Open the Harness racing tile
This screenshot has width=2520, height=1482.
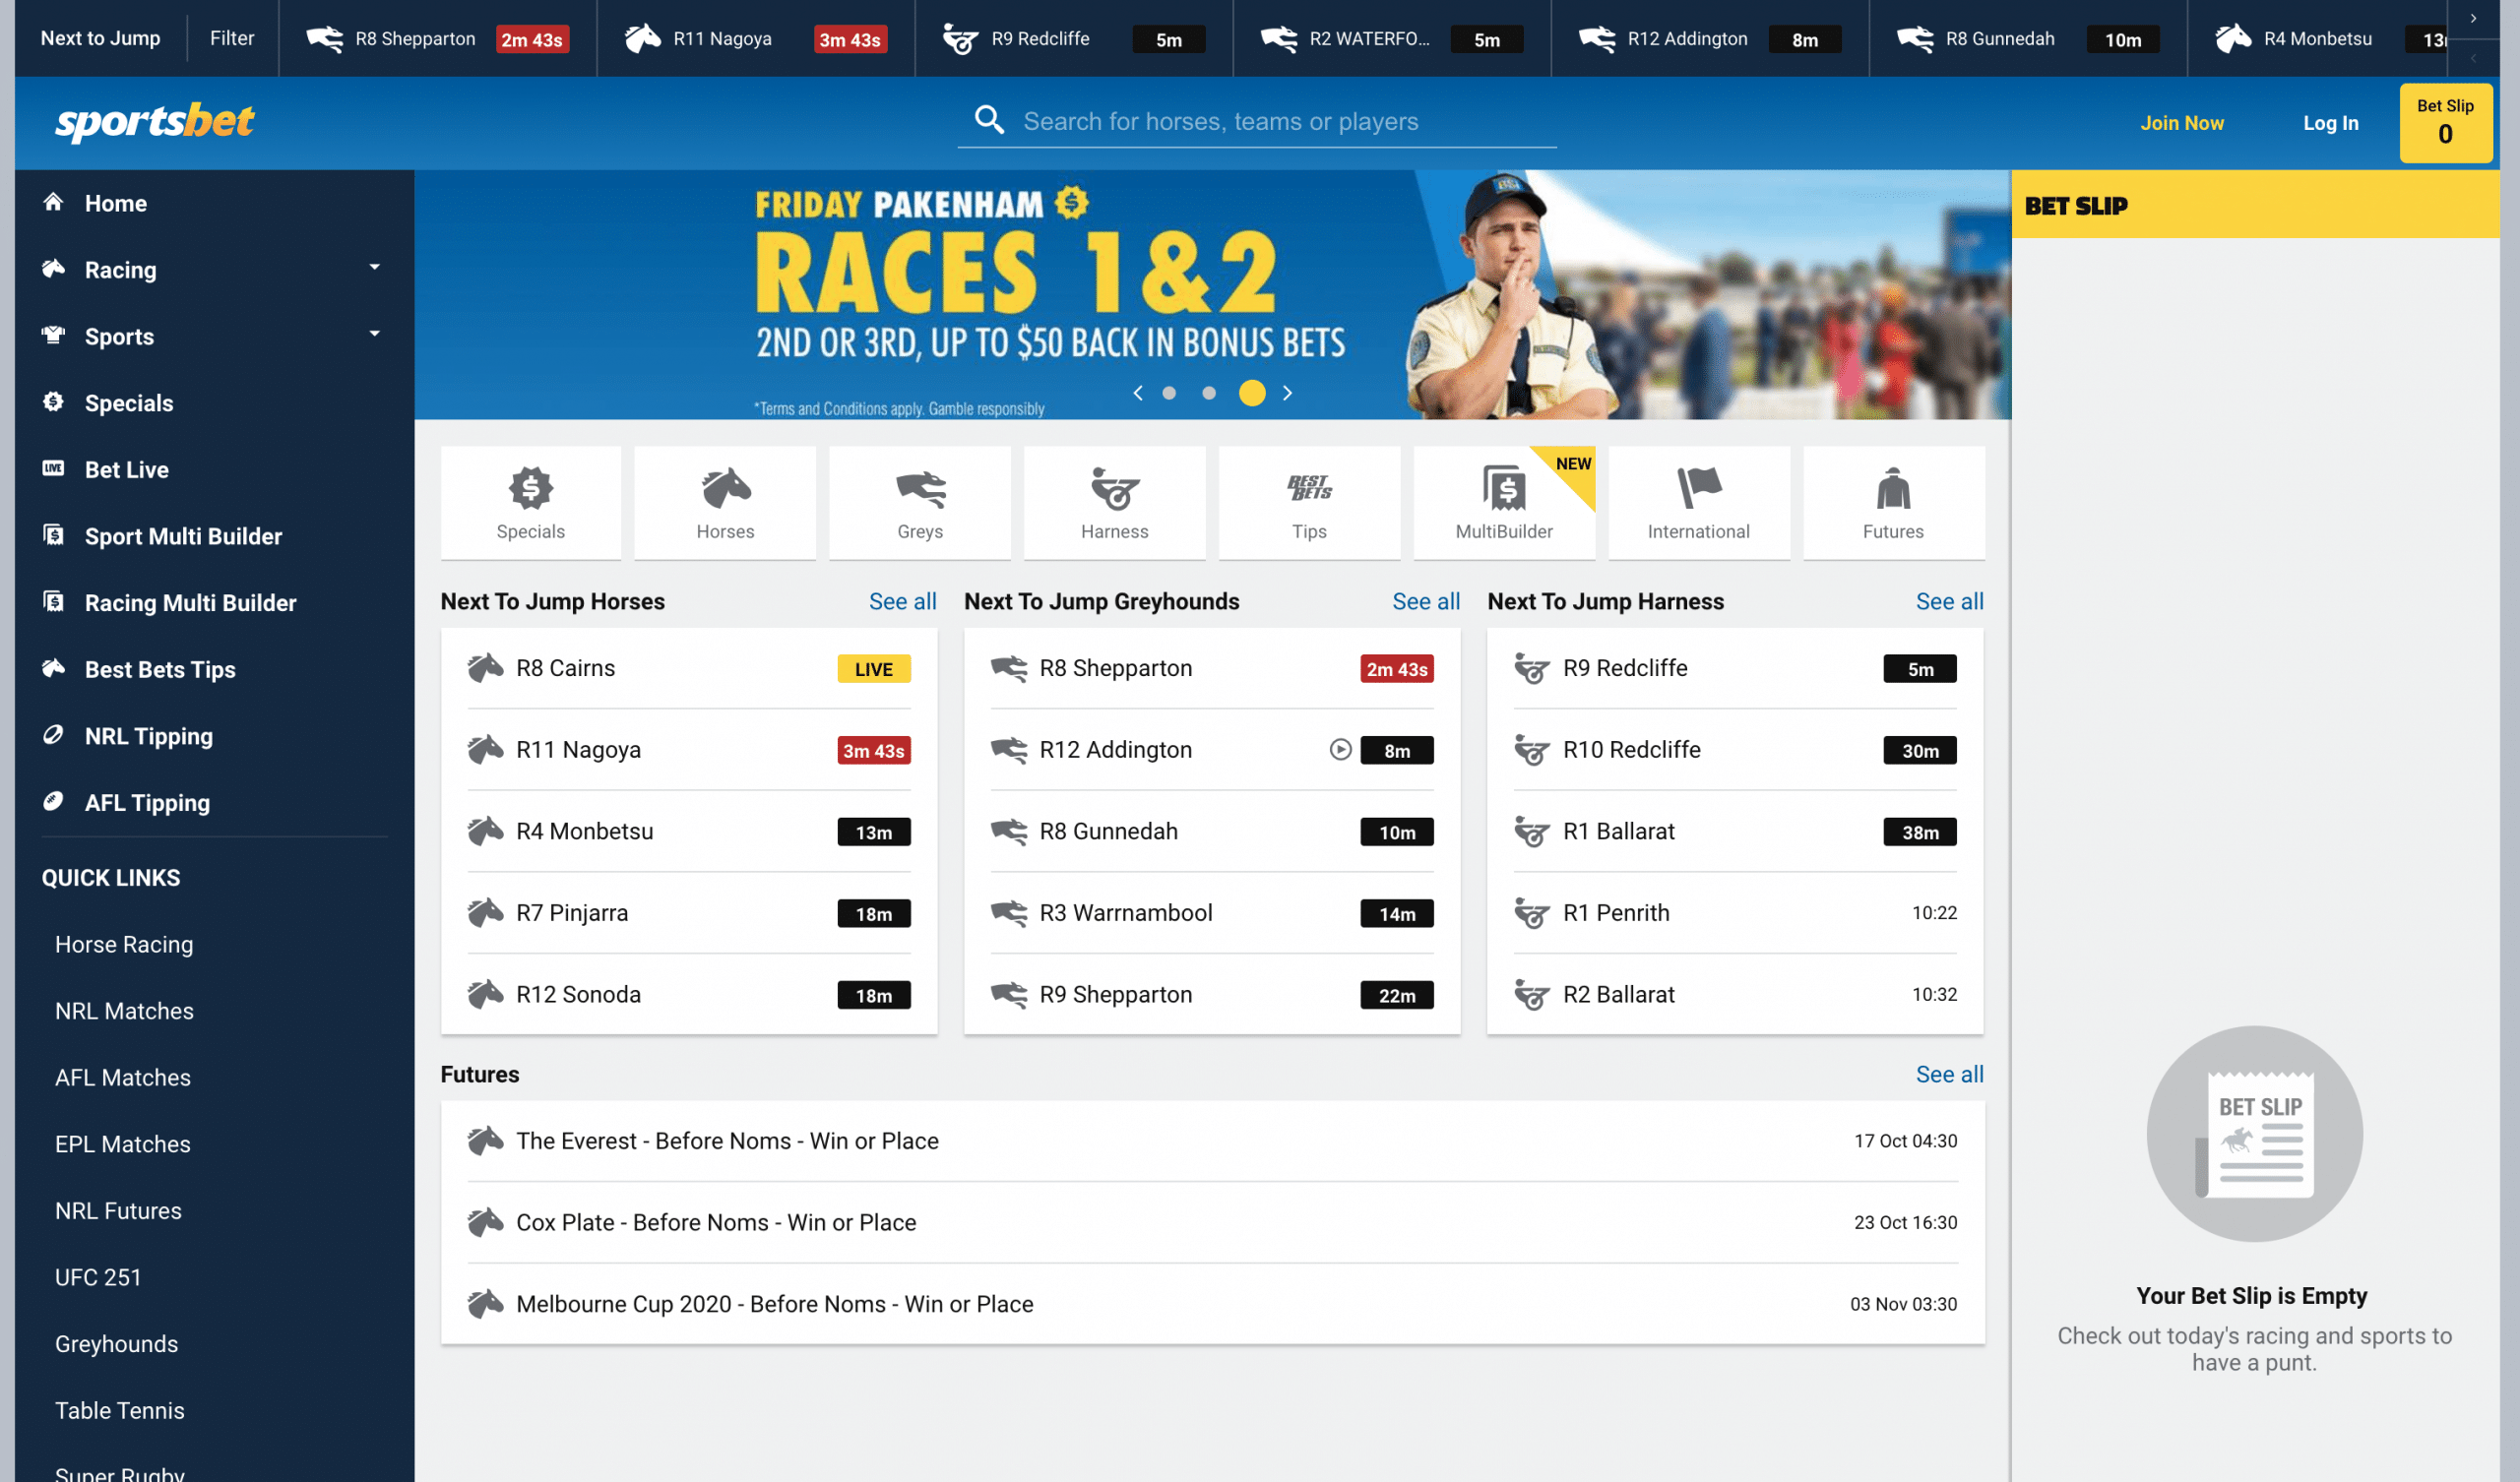click(x=1114, y=503)
